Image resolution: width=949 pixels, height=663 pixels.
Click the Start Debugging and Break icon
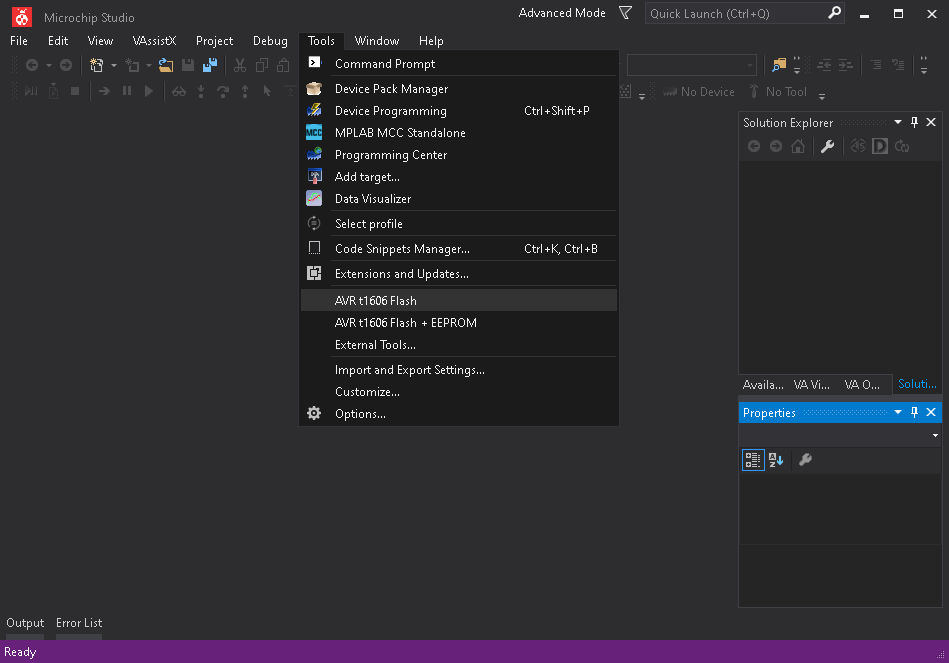31,91
